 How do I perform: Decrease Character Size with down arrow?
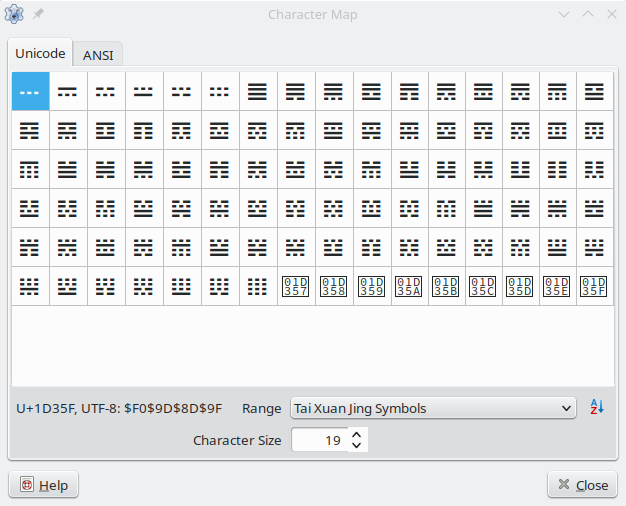[x=357, y=445]
